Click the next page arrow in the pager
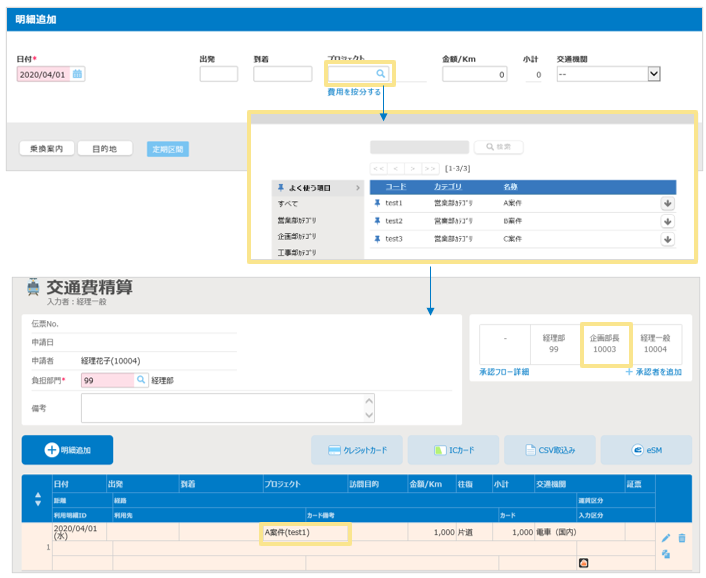The width and height of the screenshot is (706, 578). point(413,168)
